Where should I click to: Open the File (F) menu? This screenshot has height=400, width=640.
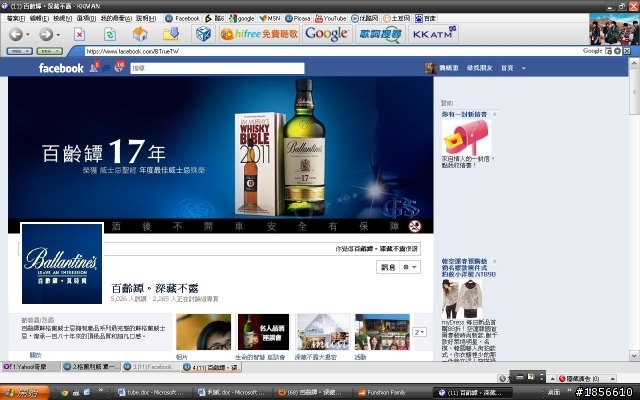(16, 18)
